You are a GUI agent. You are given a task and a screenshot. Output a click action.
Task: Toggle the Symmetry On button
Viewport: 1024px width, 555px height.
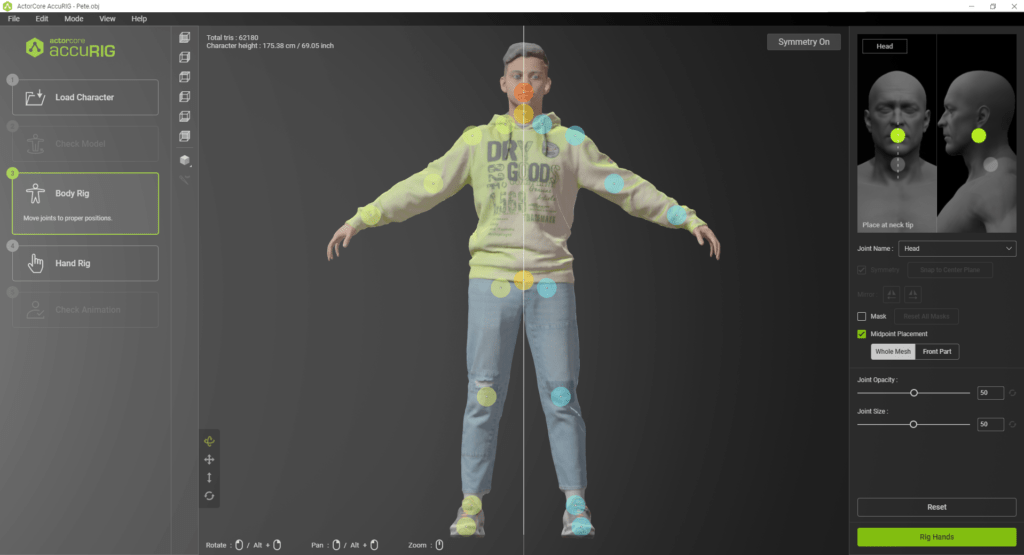pos(803,42)
